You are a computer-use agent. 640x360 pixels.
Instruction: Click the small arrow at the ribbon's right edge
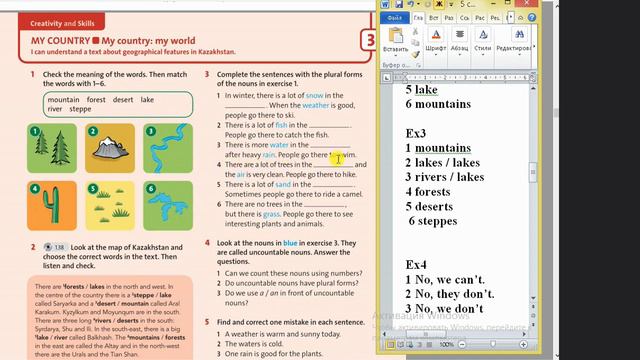(x=534, y=47)
